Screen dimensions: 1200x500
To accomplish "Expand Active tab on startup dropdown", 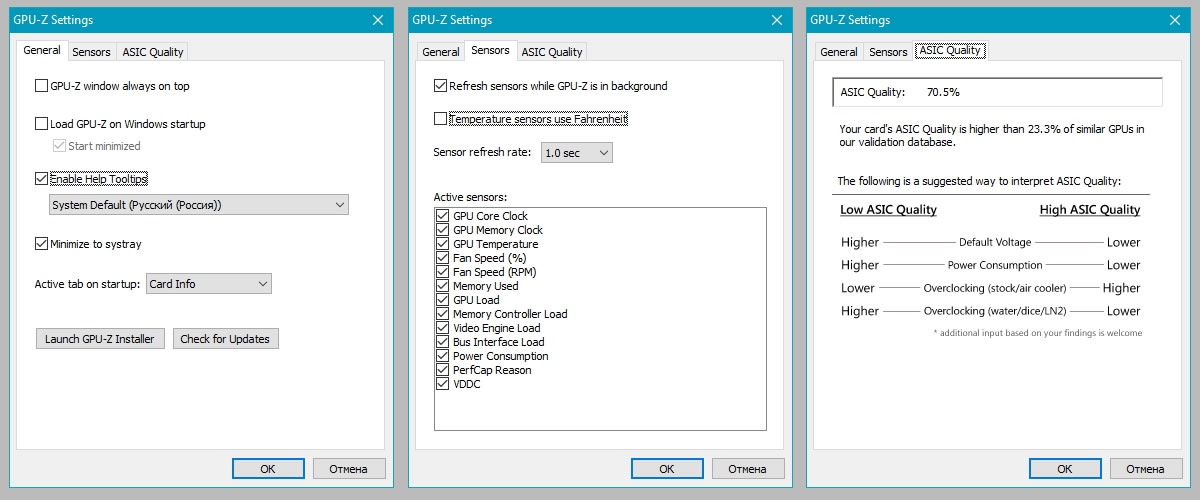I will pyautogui.click(x=208, y=284).
